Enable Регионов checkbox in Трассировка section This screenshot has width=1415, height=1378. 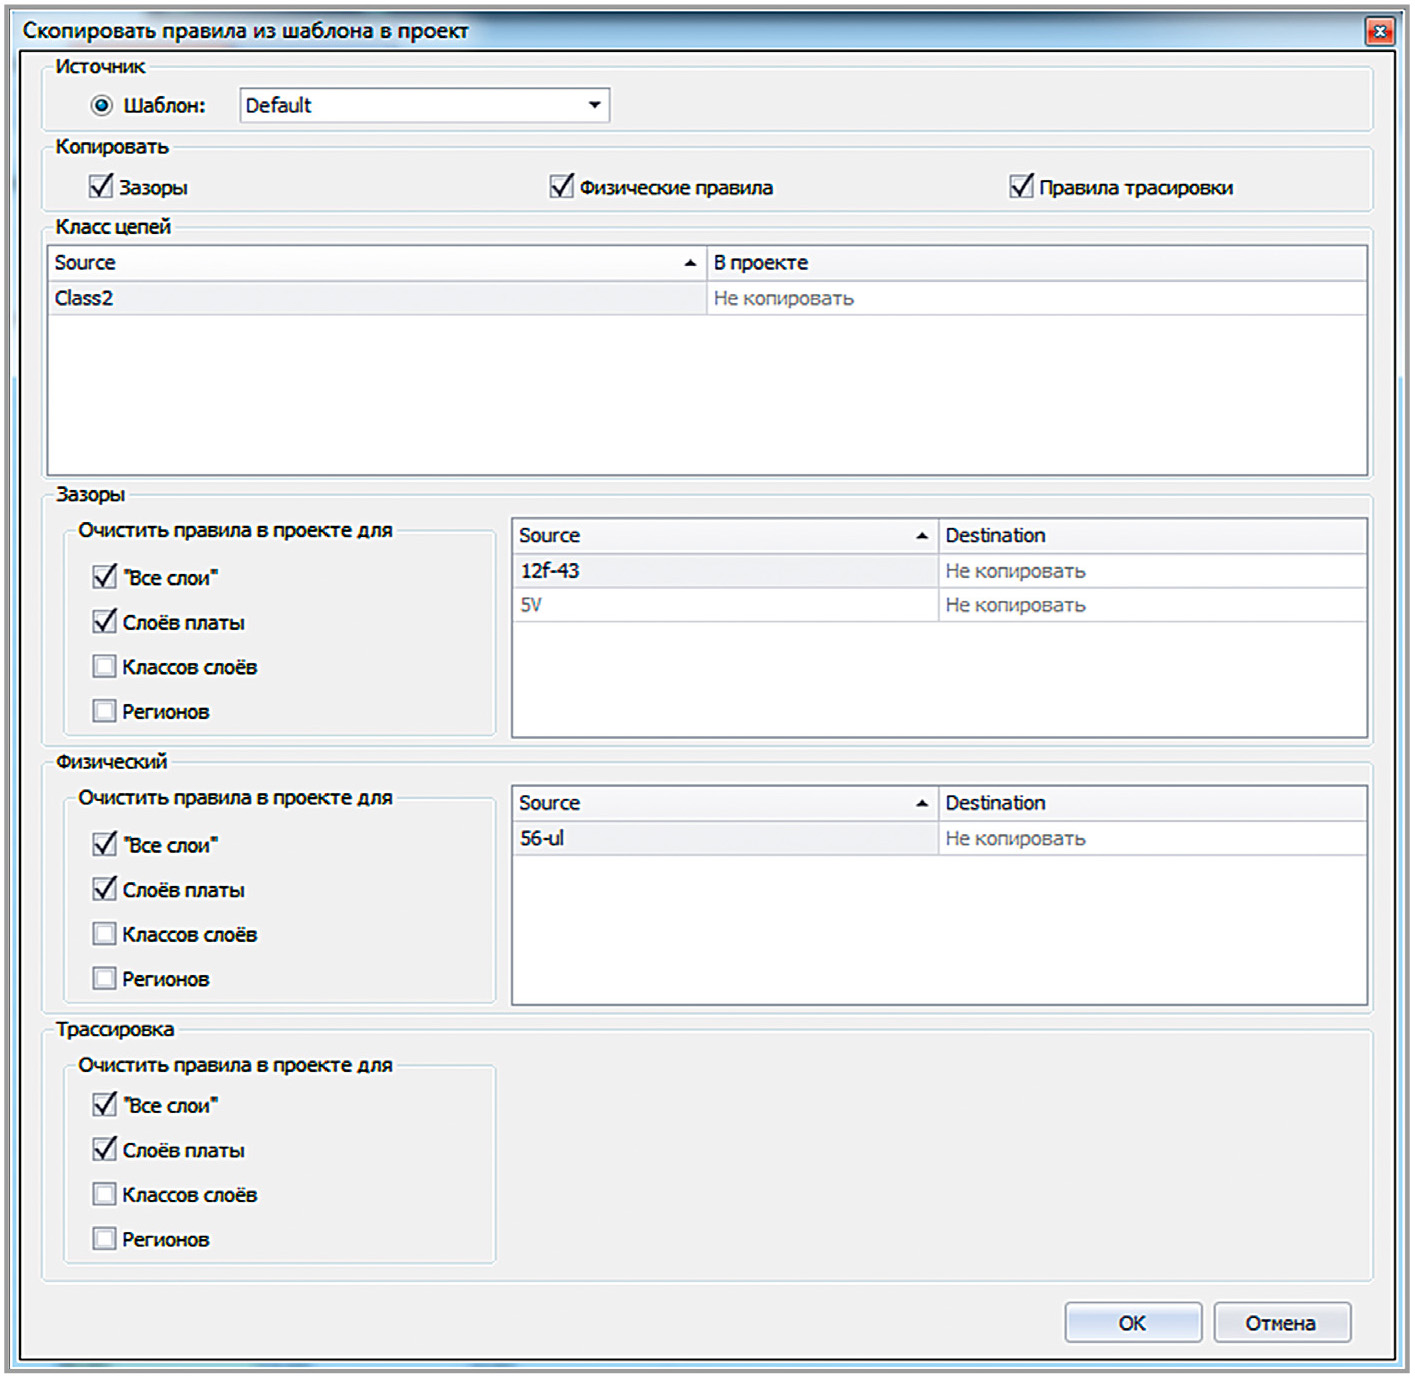[104, 1239]
